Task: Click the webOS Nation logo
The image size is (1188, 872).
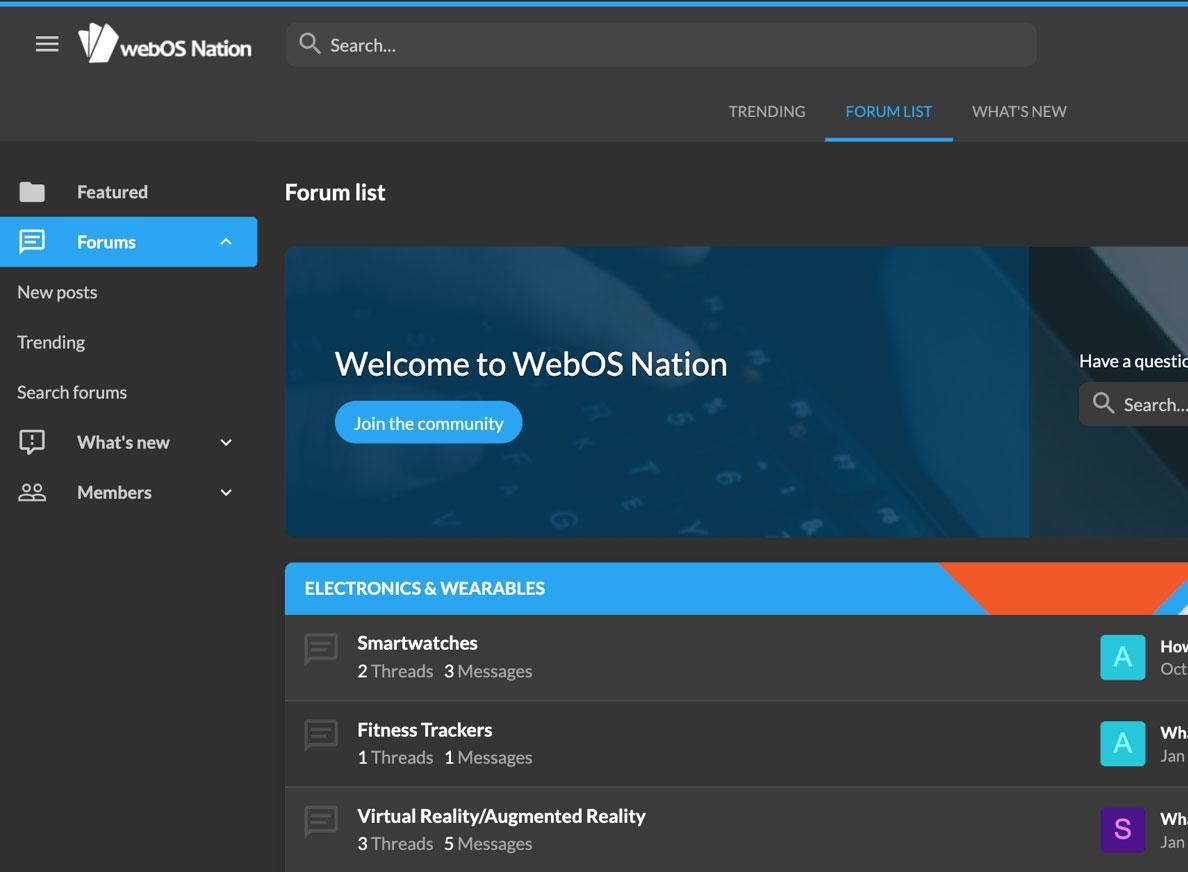Action: click(x=165, y=44)
